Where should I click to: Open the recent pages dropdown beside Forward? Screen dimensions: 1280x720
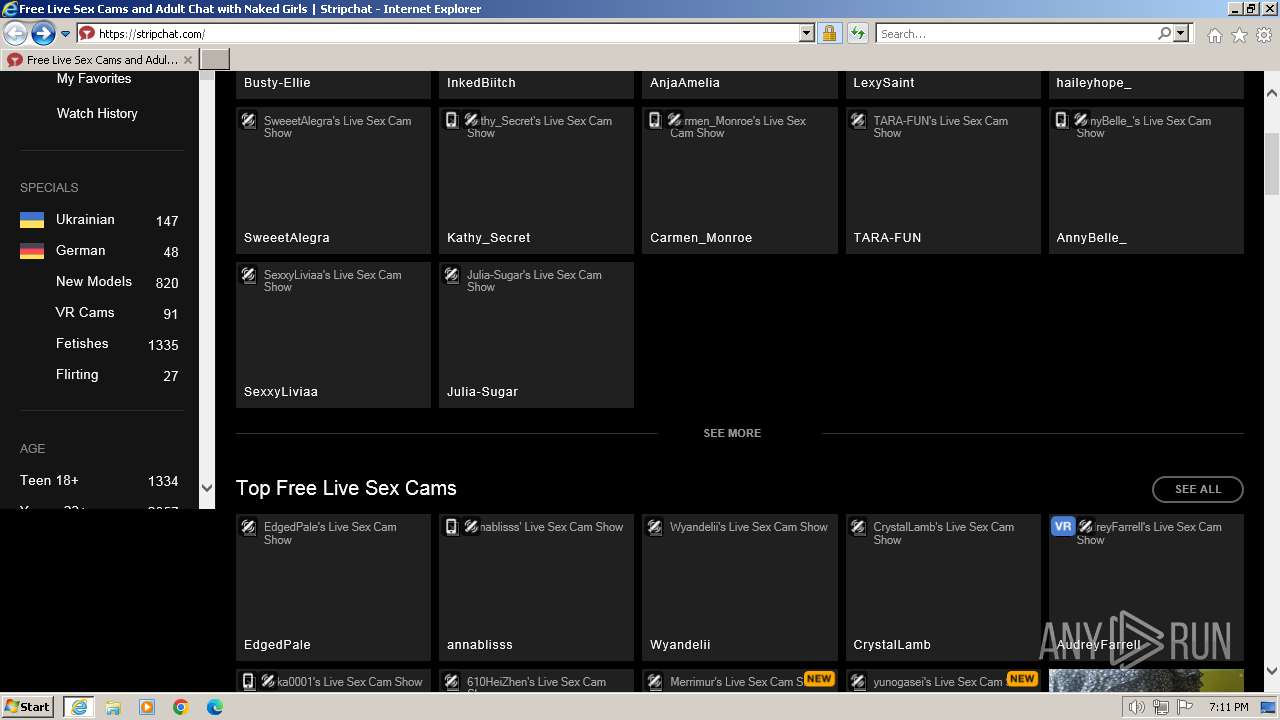point(65,34)
